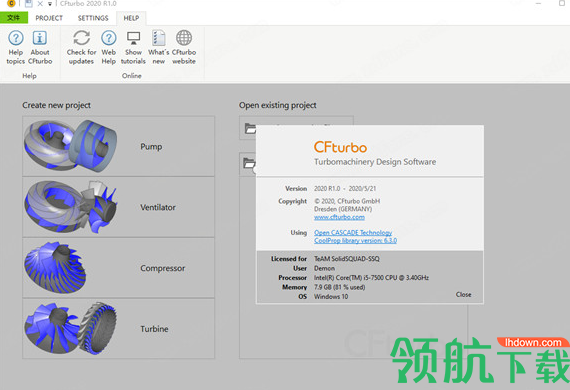This screenshot has width=570, height=390.
Task: Create a new Pump project
Action: (x=119, y=146)
